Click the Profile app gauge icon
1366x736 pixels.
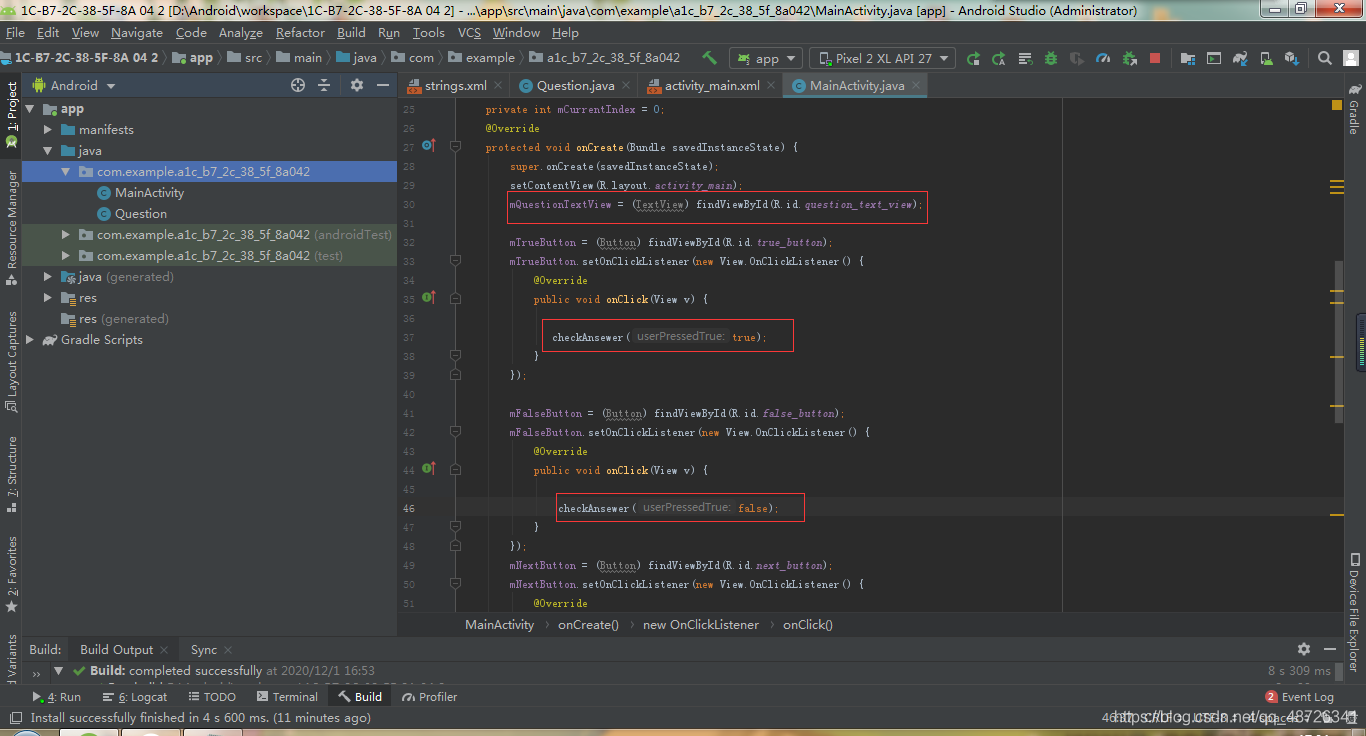[1103, 58]
